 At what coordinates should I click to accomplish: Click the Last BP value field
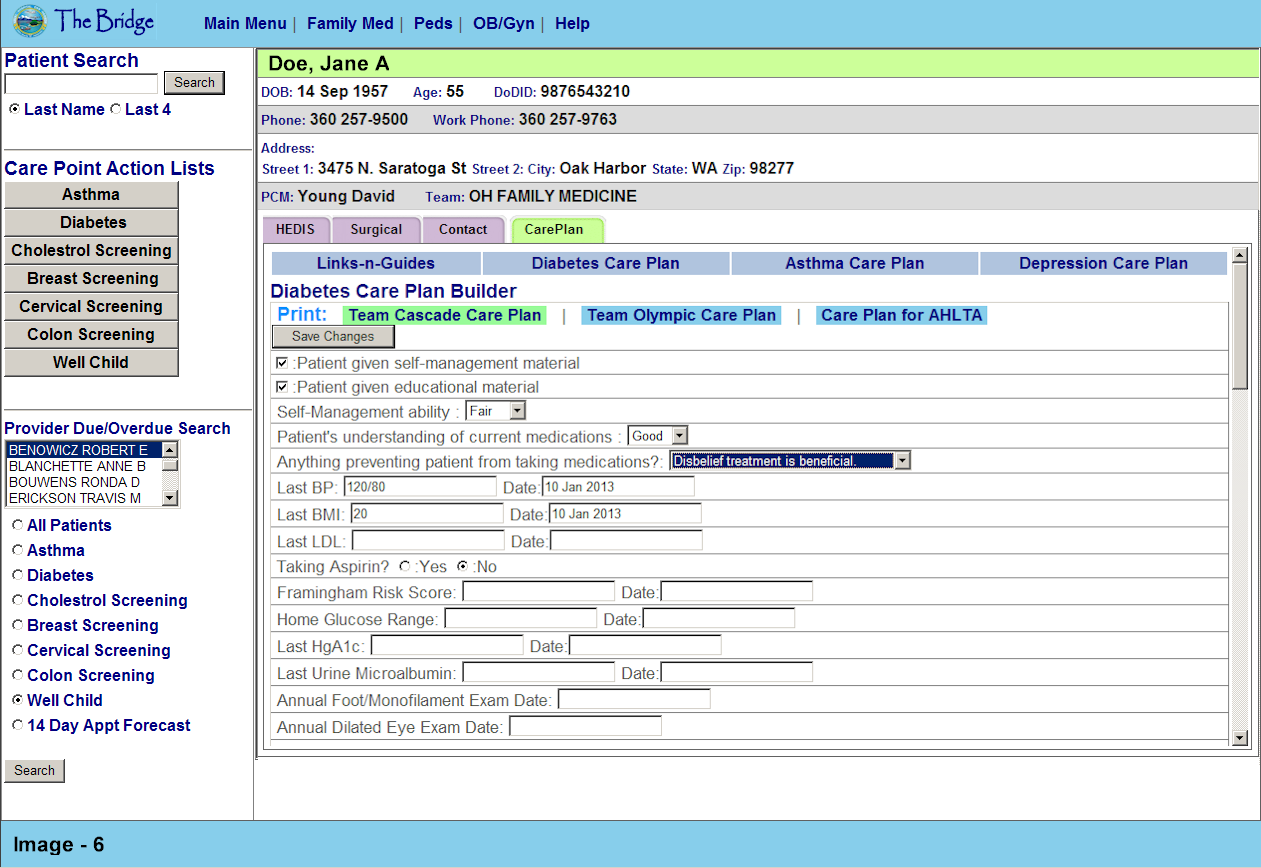(x=420, y=487)
